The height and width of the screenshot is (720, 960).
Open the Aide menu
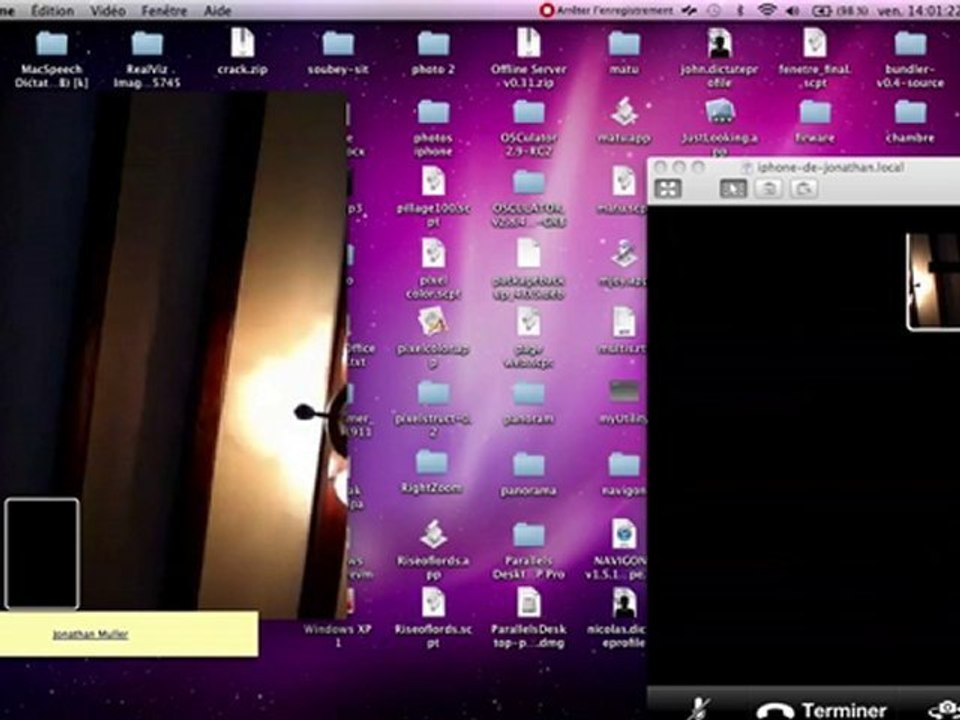tap(217, 10)
